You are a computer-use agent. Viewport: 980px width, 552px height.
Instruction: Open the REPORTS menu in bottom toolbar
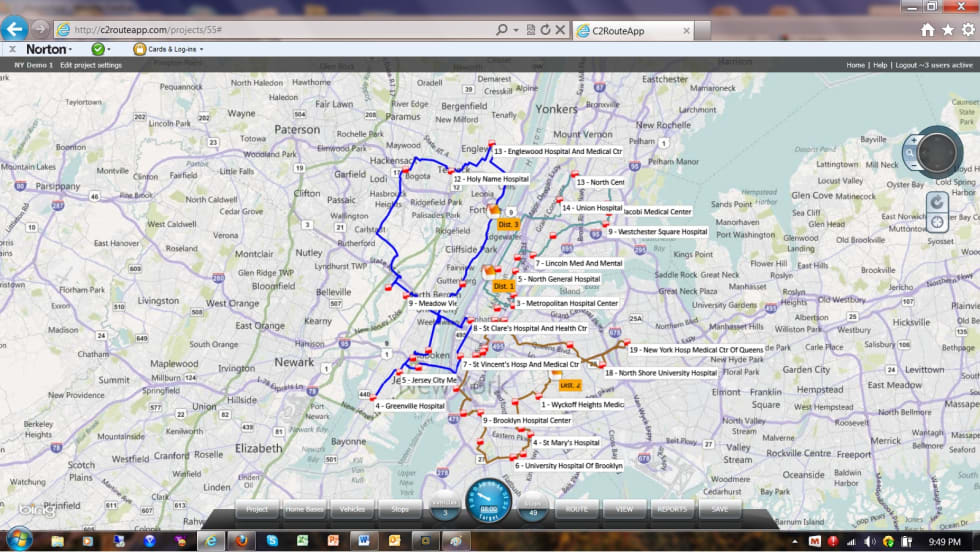(671, 509)
